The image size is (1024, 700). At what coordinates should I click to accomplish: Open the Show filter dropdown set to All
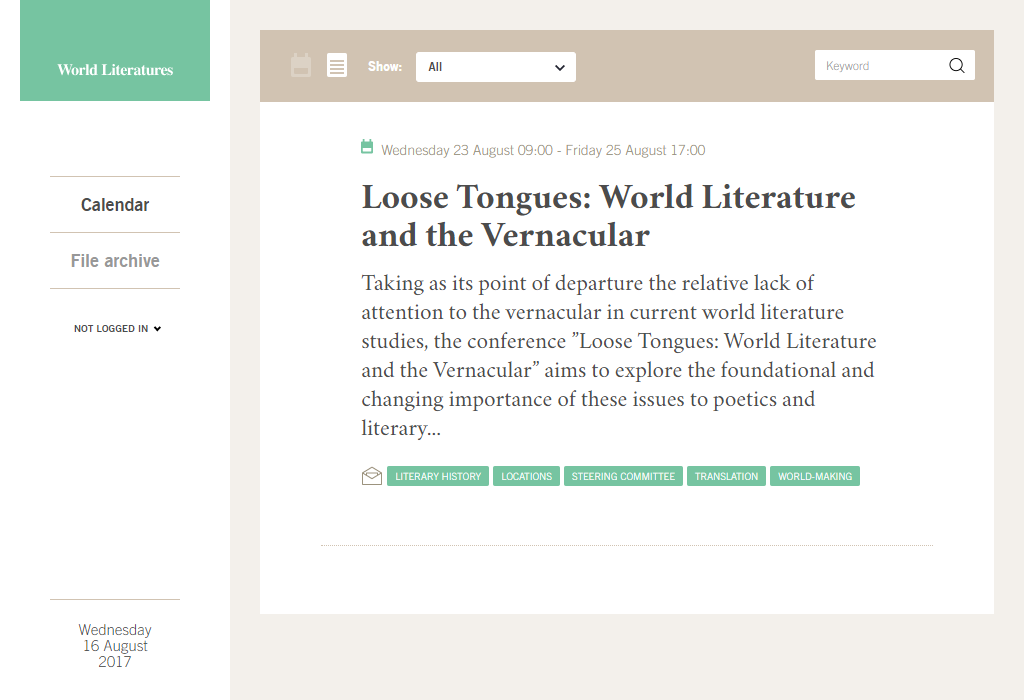(496, 67)
